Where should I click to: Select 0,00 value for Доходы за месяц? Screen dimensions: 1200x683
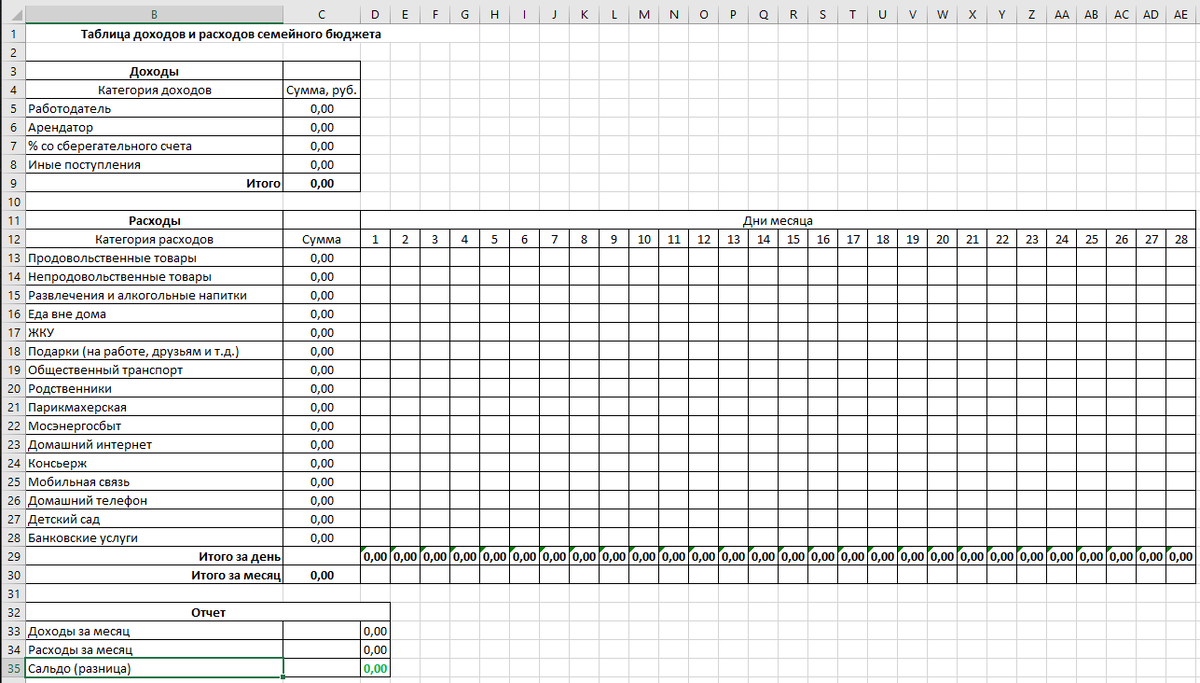tap(375, 631)
